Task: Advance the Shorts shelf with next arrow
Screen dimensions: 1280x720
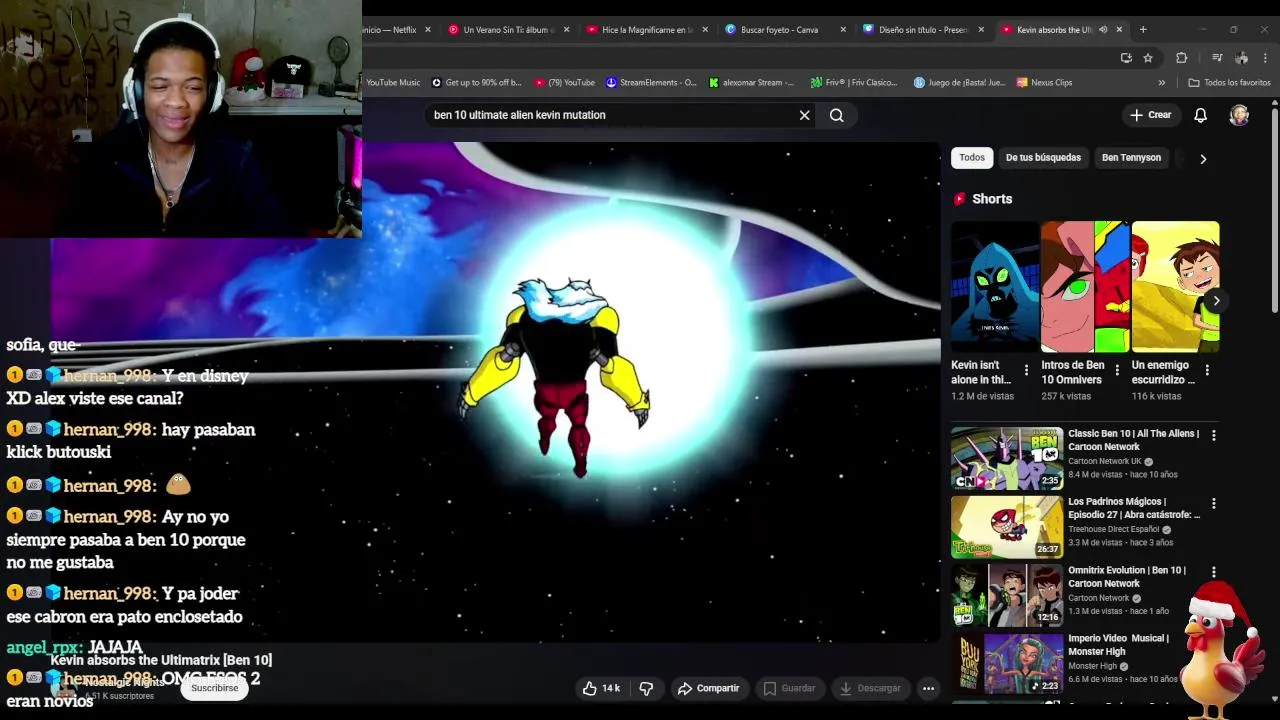Action: click(1216, 300)
